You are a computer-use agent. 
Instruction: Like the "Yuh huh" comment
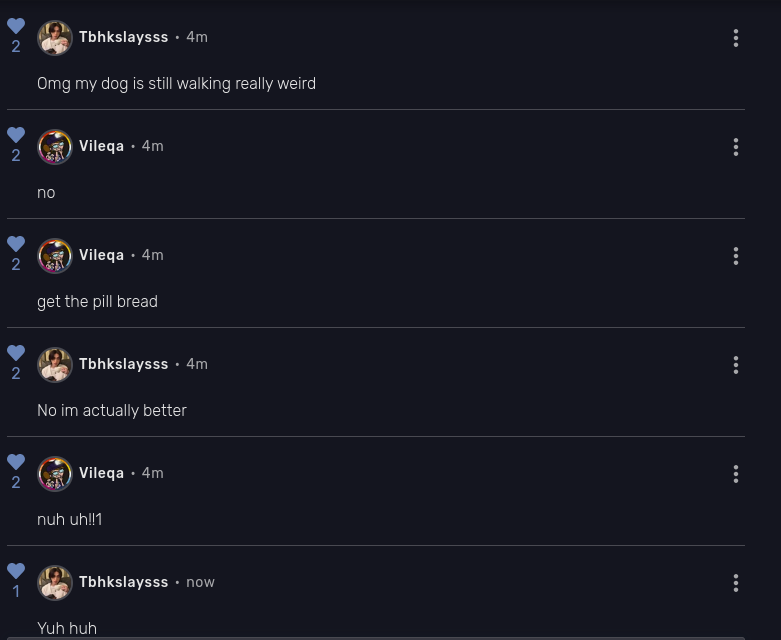pyautogui.click(x=16, y=572)
